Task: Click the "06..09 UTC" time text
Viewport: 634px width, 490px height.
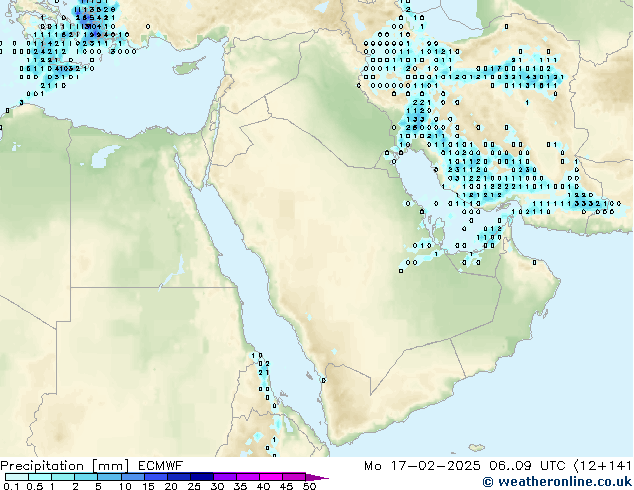Action: (527, 466)
